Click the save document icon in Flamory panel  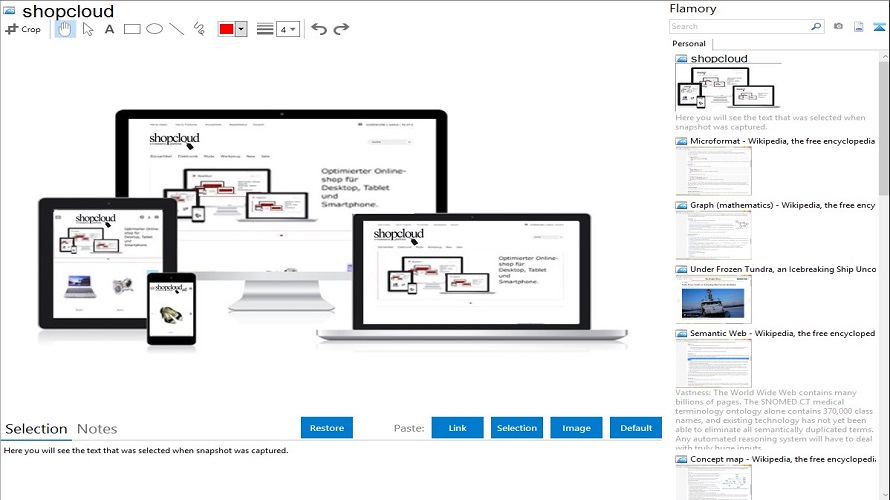coord(859,26)
